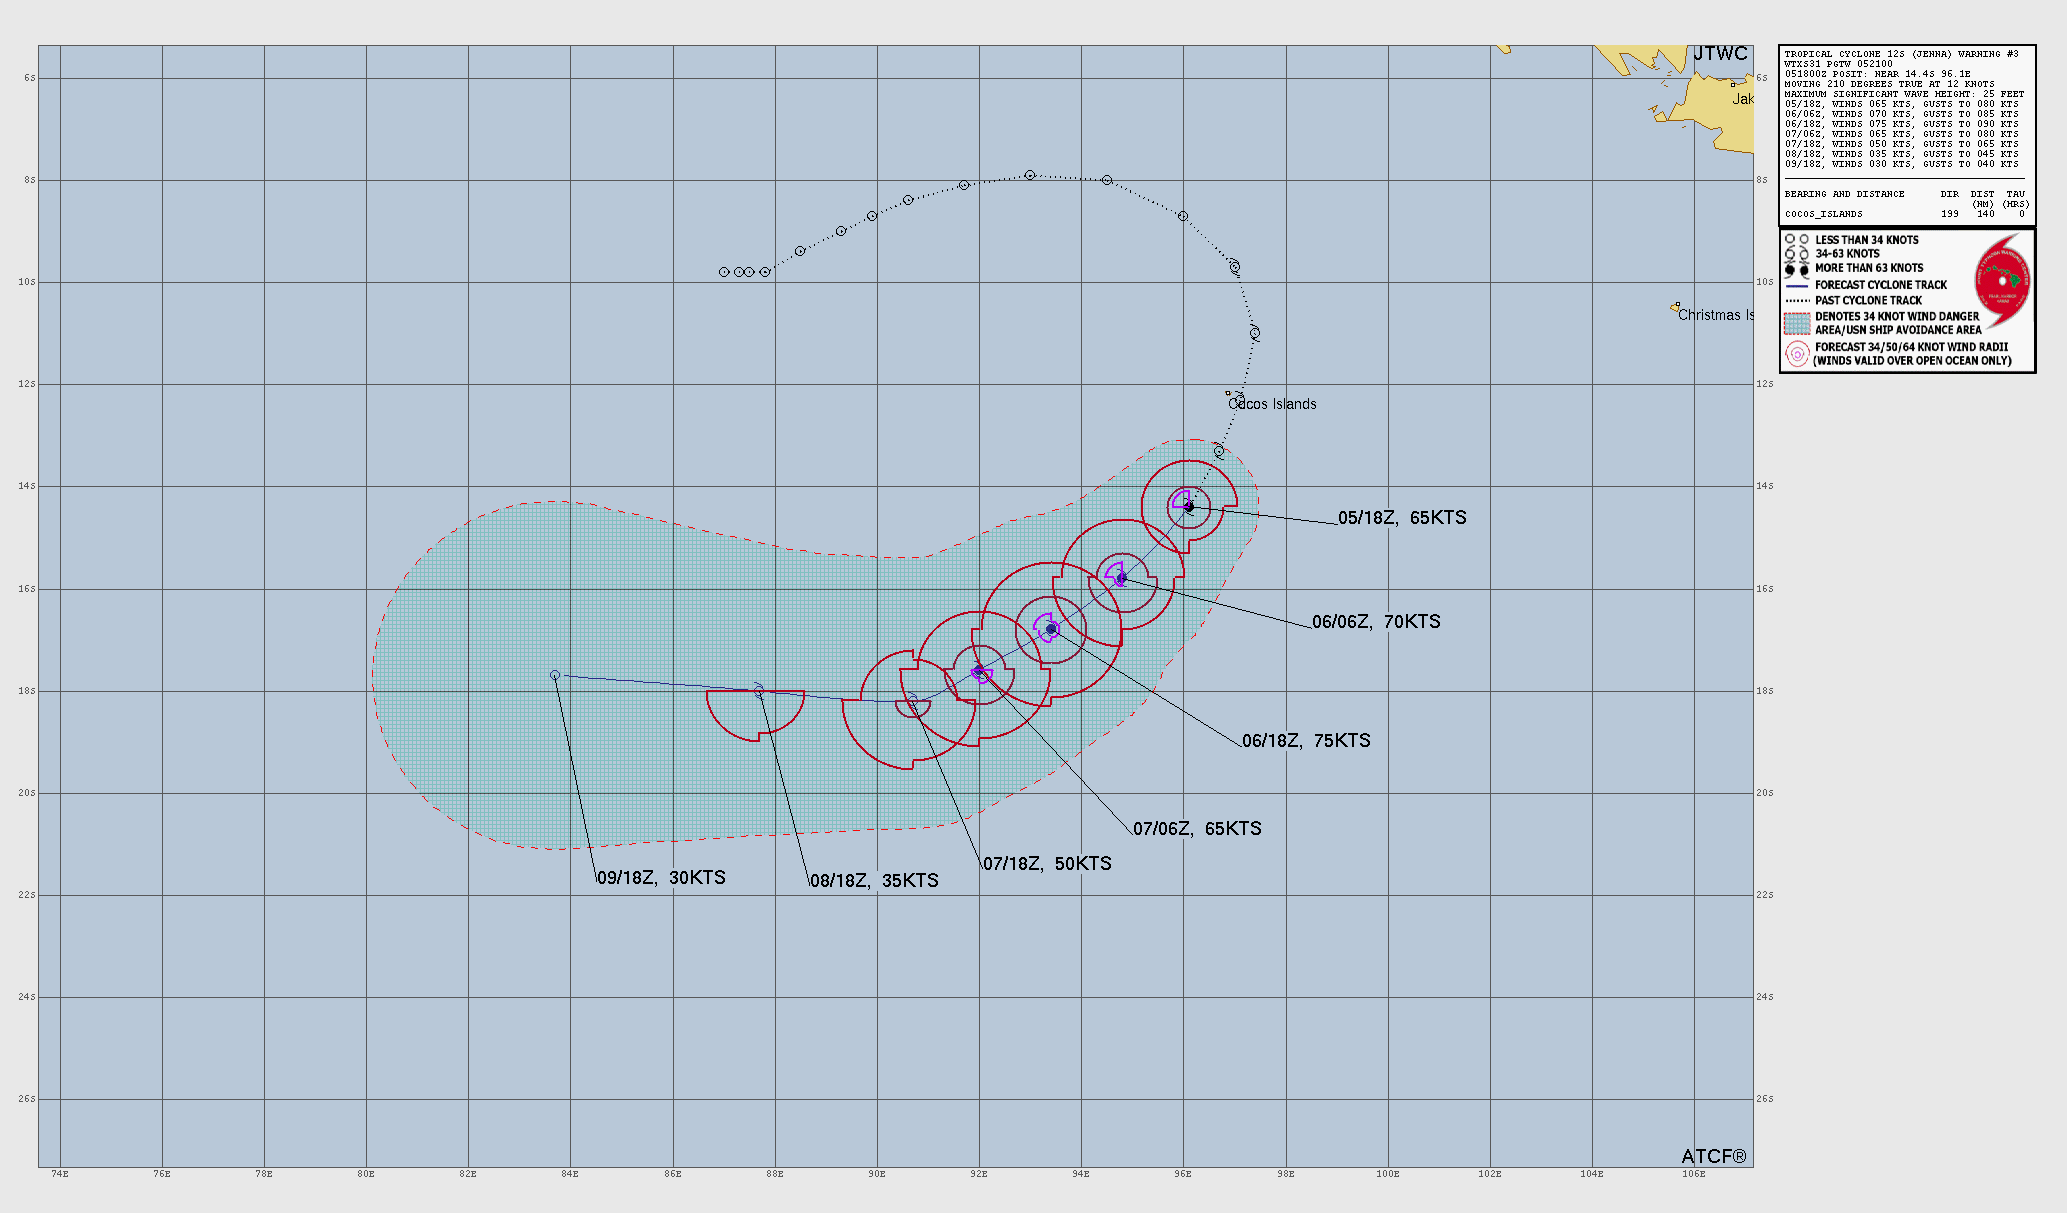Viewport: 2067px width, 1213px height.
Task: Click the '07/18Z, 50KTS' forecast label
Action: [x=1047, y=864]
